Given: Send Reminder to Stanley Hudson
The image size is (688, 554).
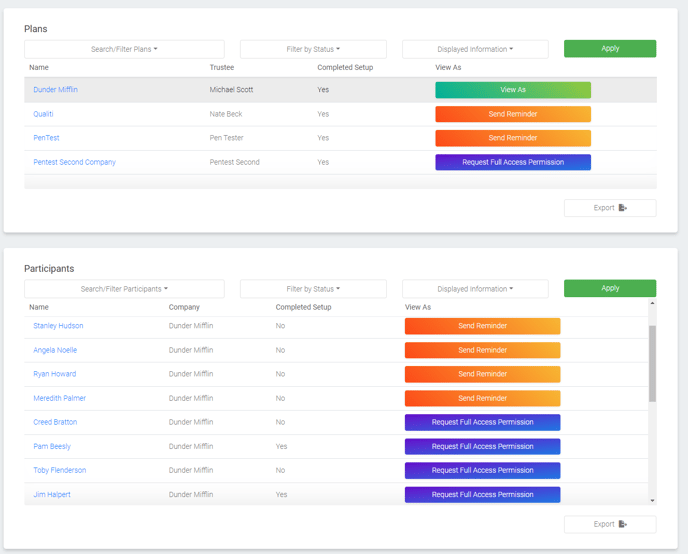Looking at the screenshot, I should click(482, 326).
